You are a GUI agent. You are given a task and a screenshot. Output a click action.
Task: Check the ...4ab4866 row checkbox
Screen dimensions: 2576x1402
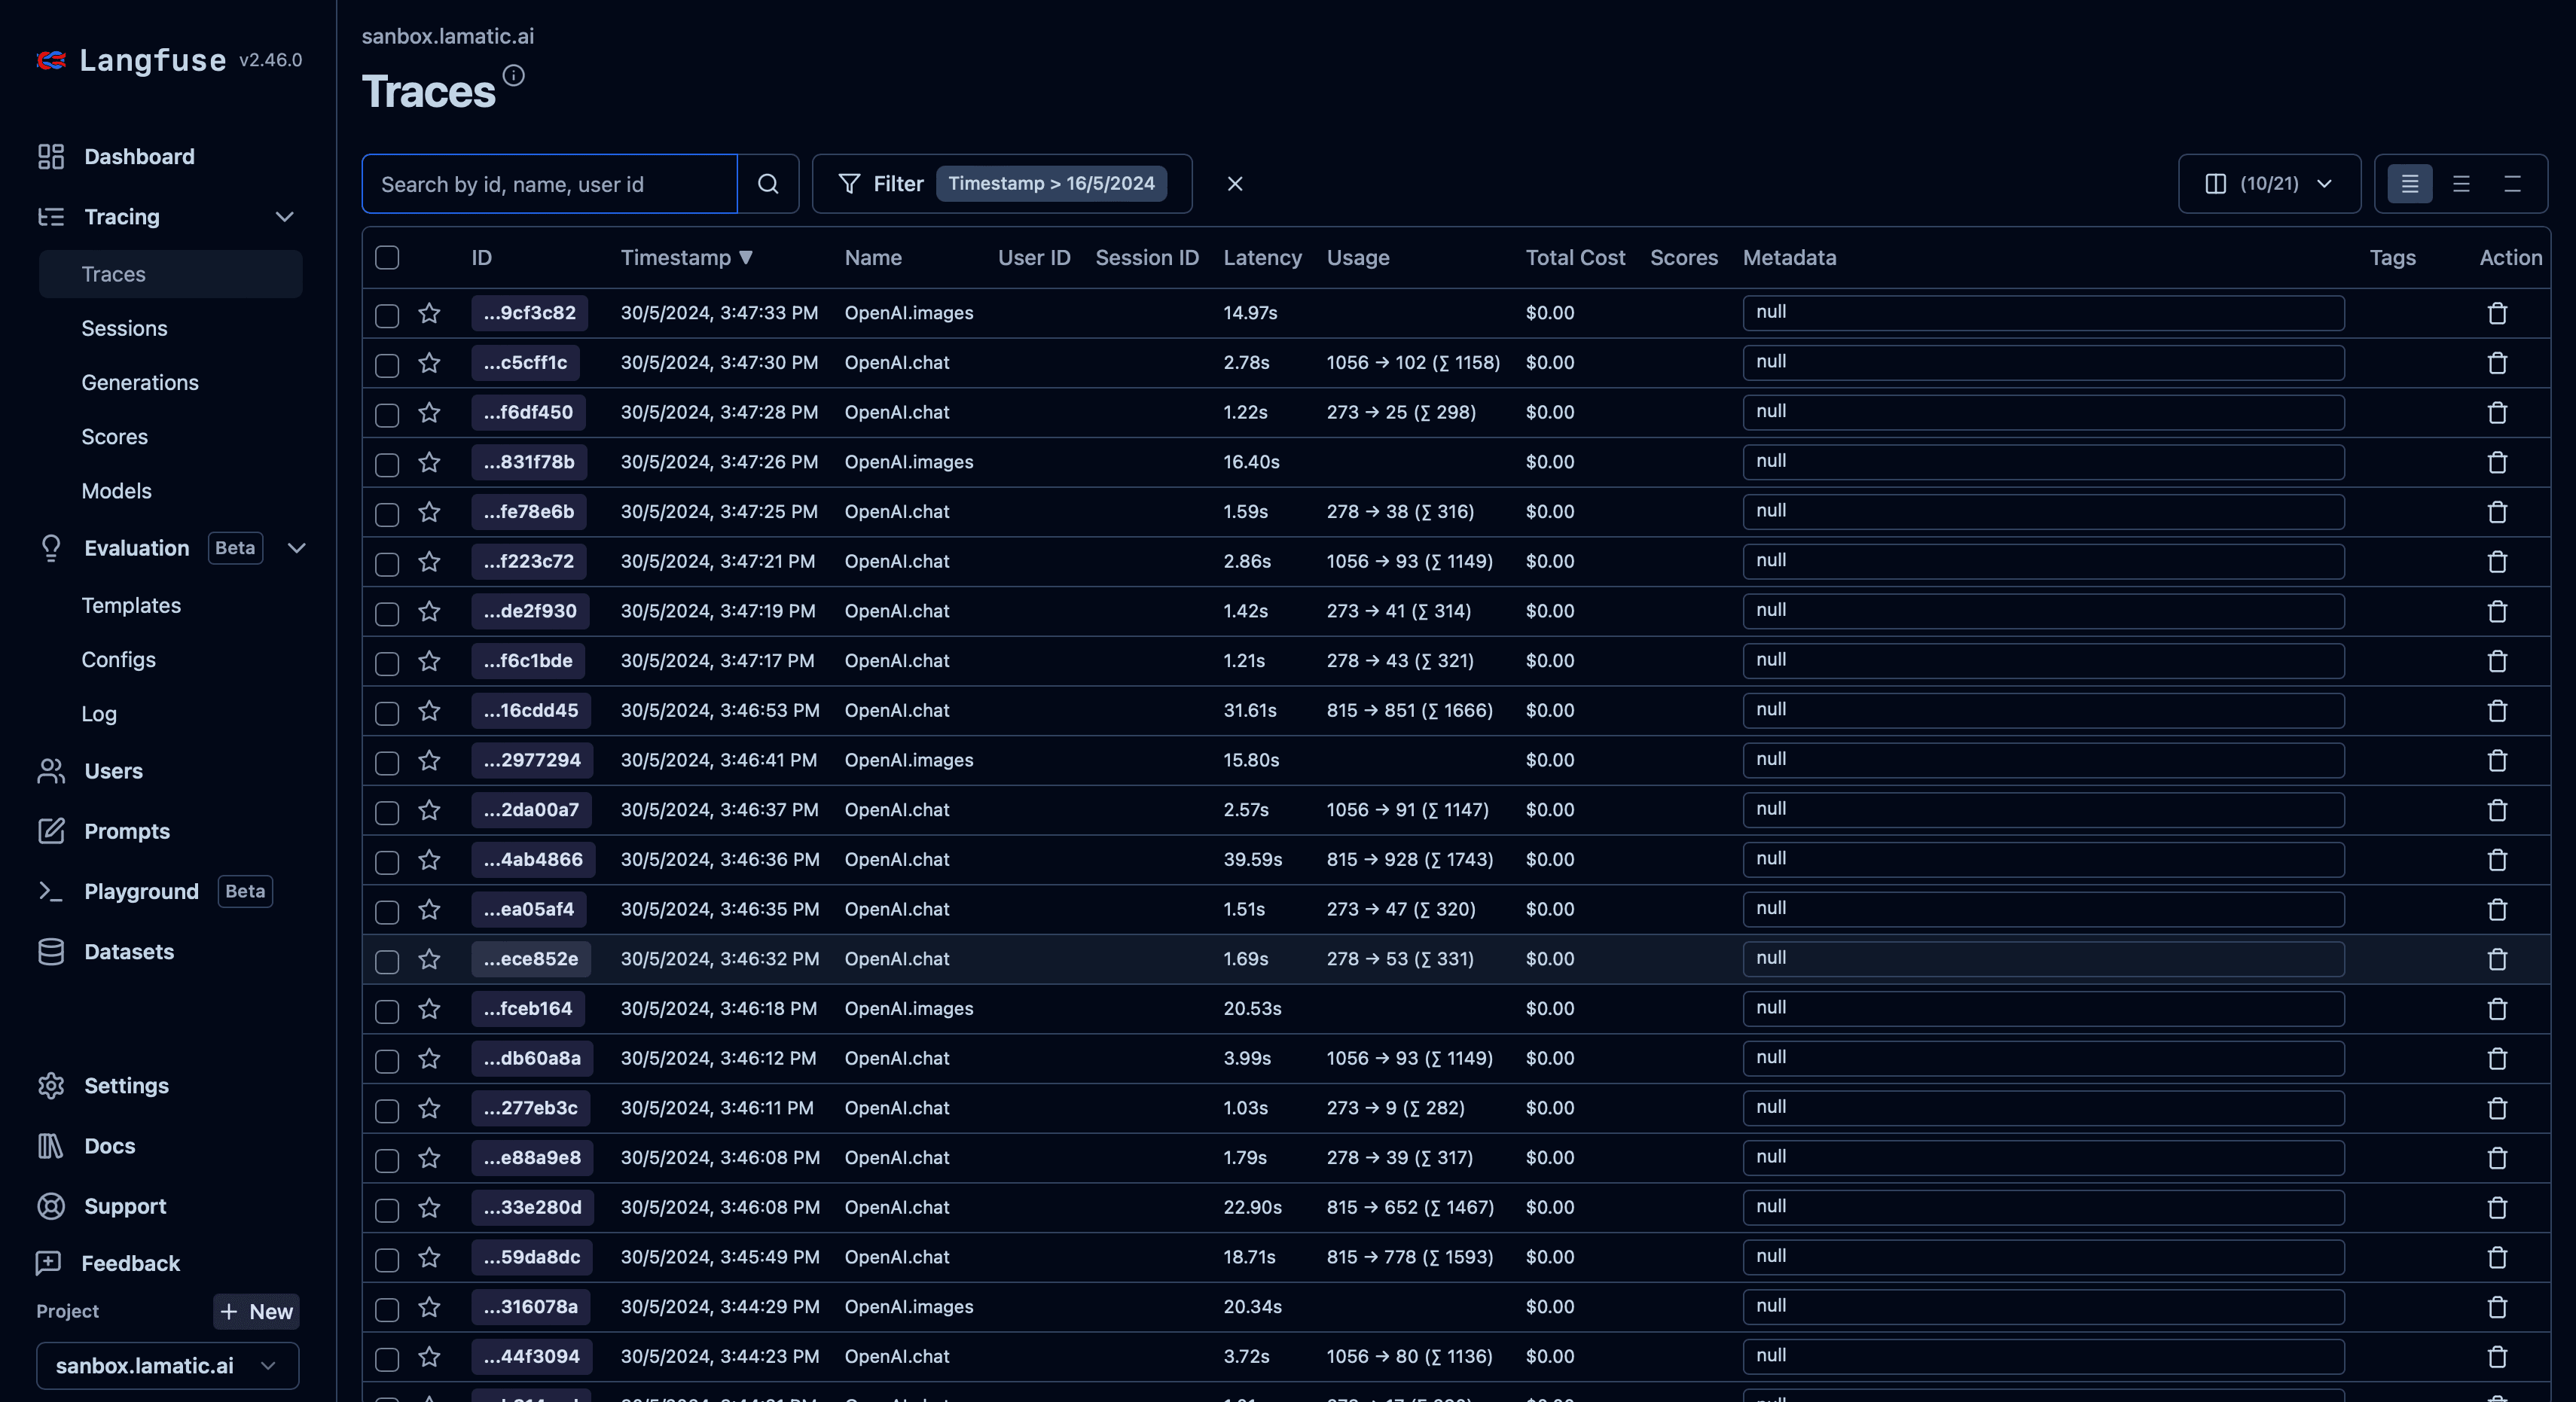(387, 861)
